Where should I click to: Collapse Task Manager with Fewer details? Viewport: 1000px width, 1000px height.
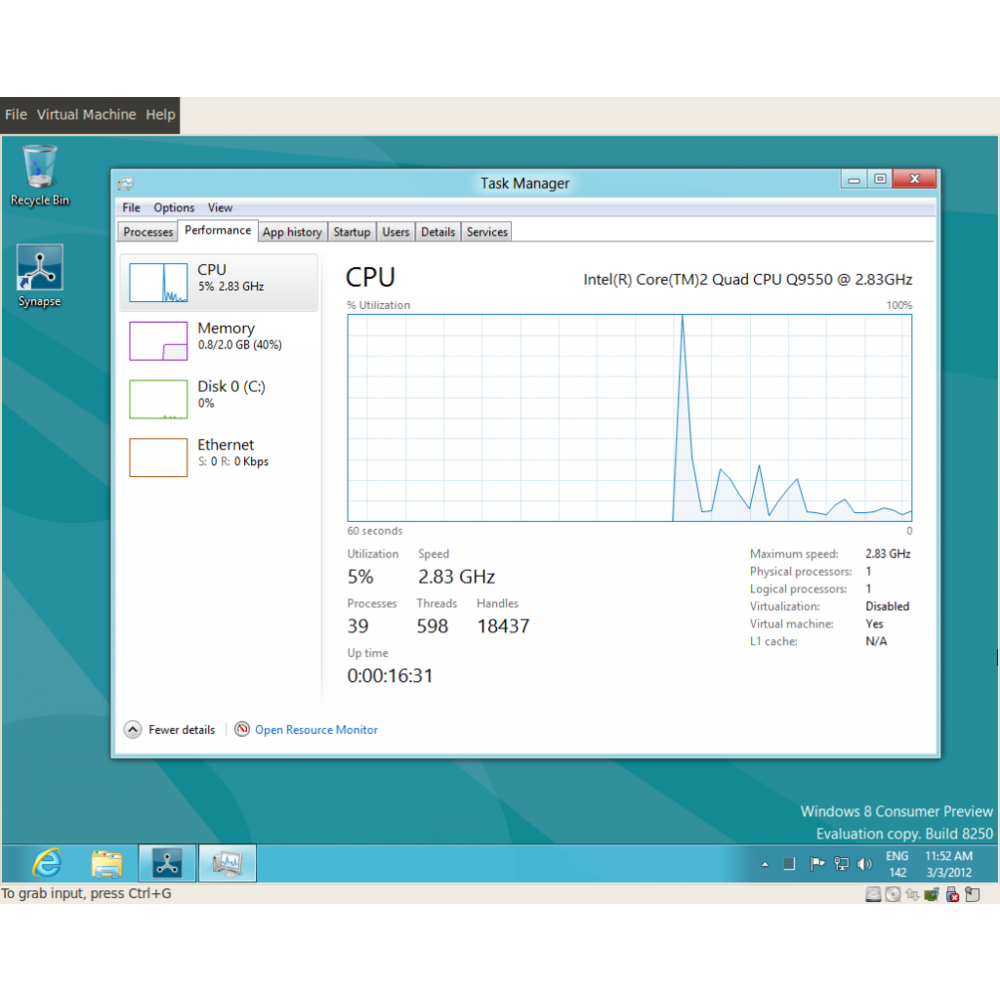click(x=170, y=730)
